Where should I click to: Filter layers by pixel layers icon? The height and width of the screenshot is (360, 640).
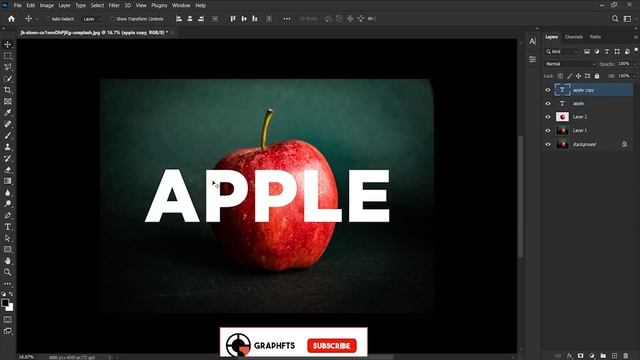pyautogui.click(x=587, y=51)
